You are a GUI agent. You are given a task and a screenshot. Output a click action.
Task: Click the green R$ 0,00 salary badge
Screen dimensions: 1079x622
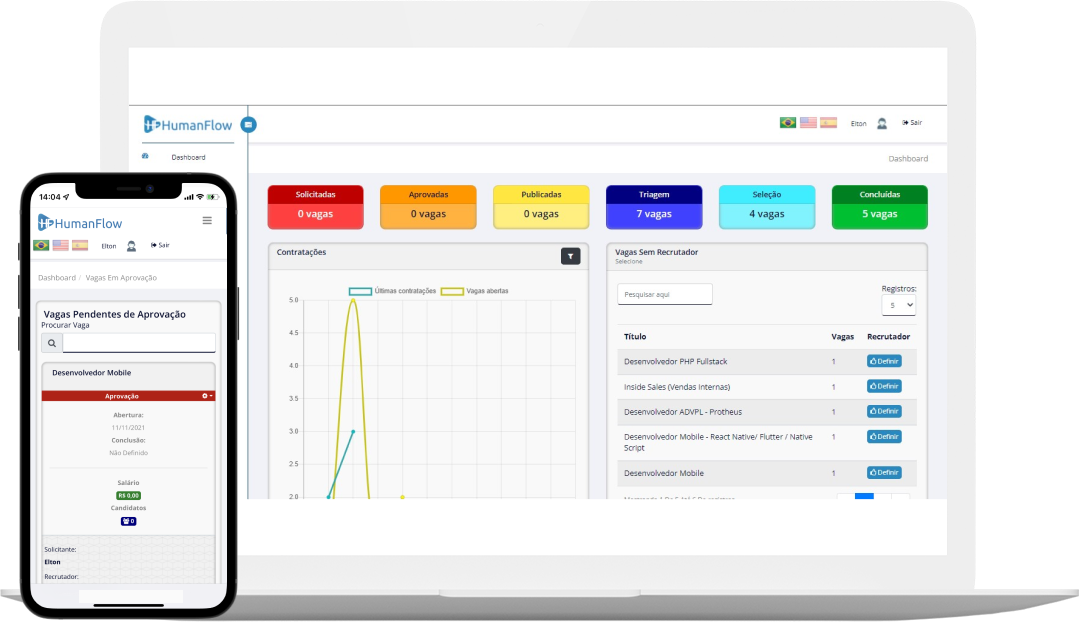tap(129, 495)
